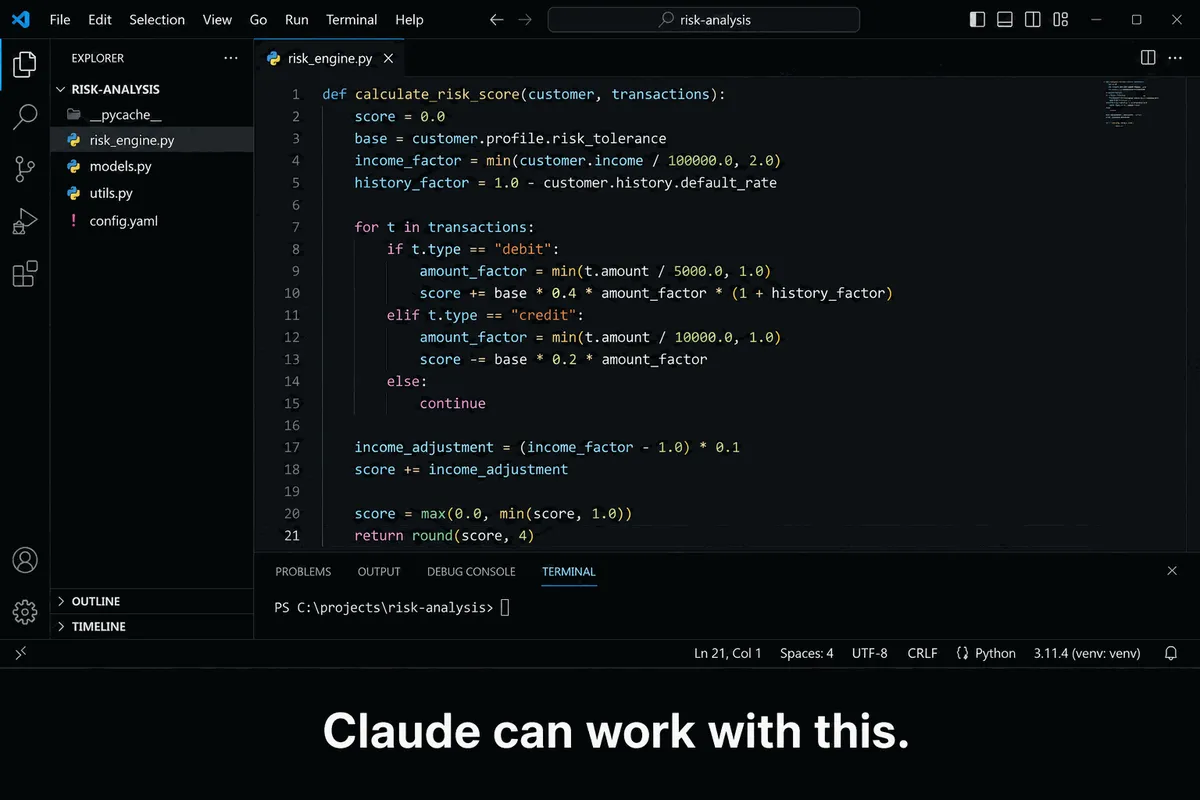
Task: Toggle the primary side bar layout icon
Action: (x=977, y=20)
